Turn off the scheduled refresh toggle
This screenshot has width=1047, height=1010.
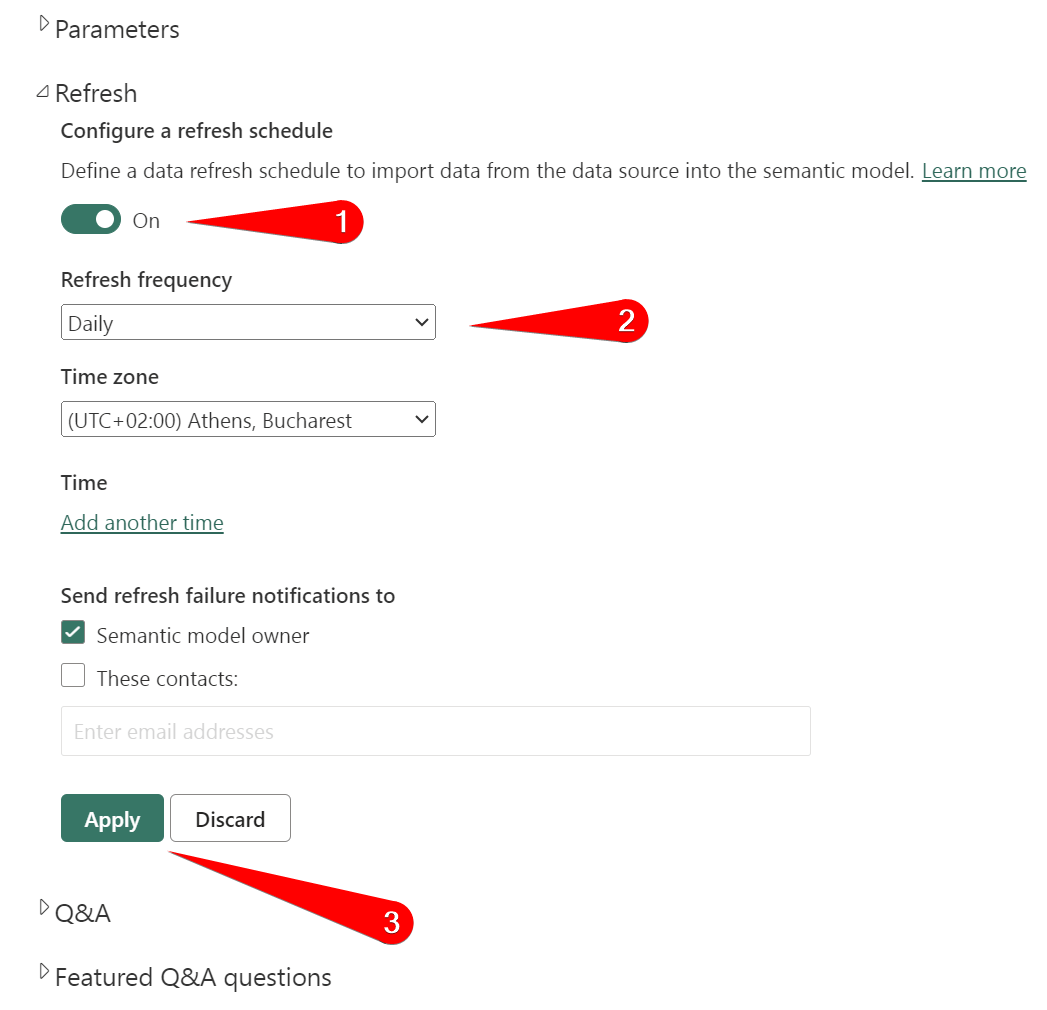point(91,219)
